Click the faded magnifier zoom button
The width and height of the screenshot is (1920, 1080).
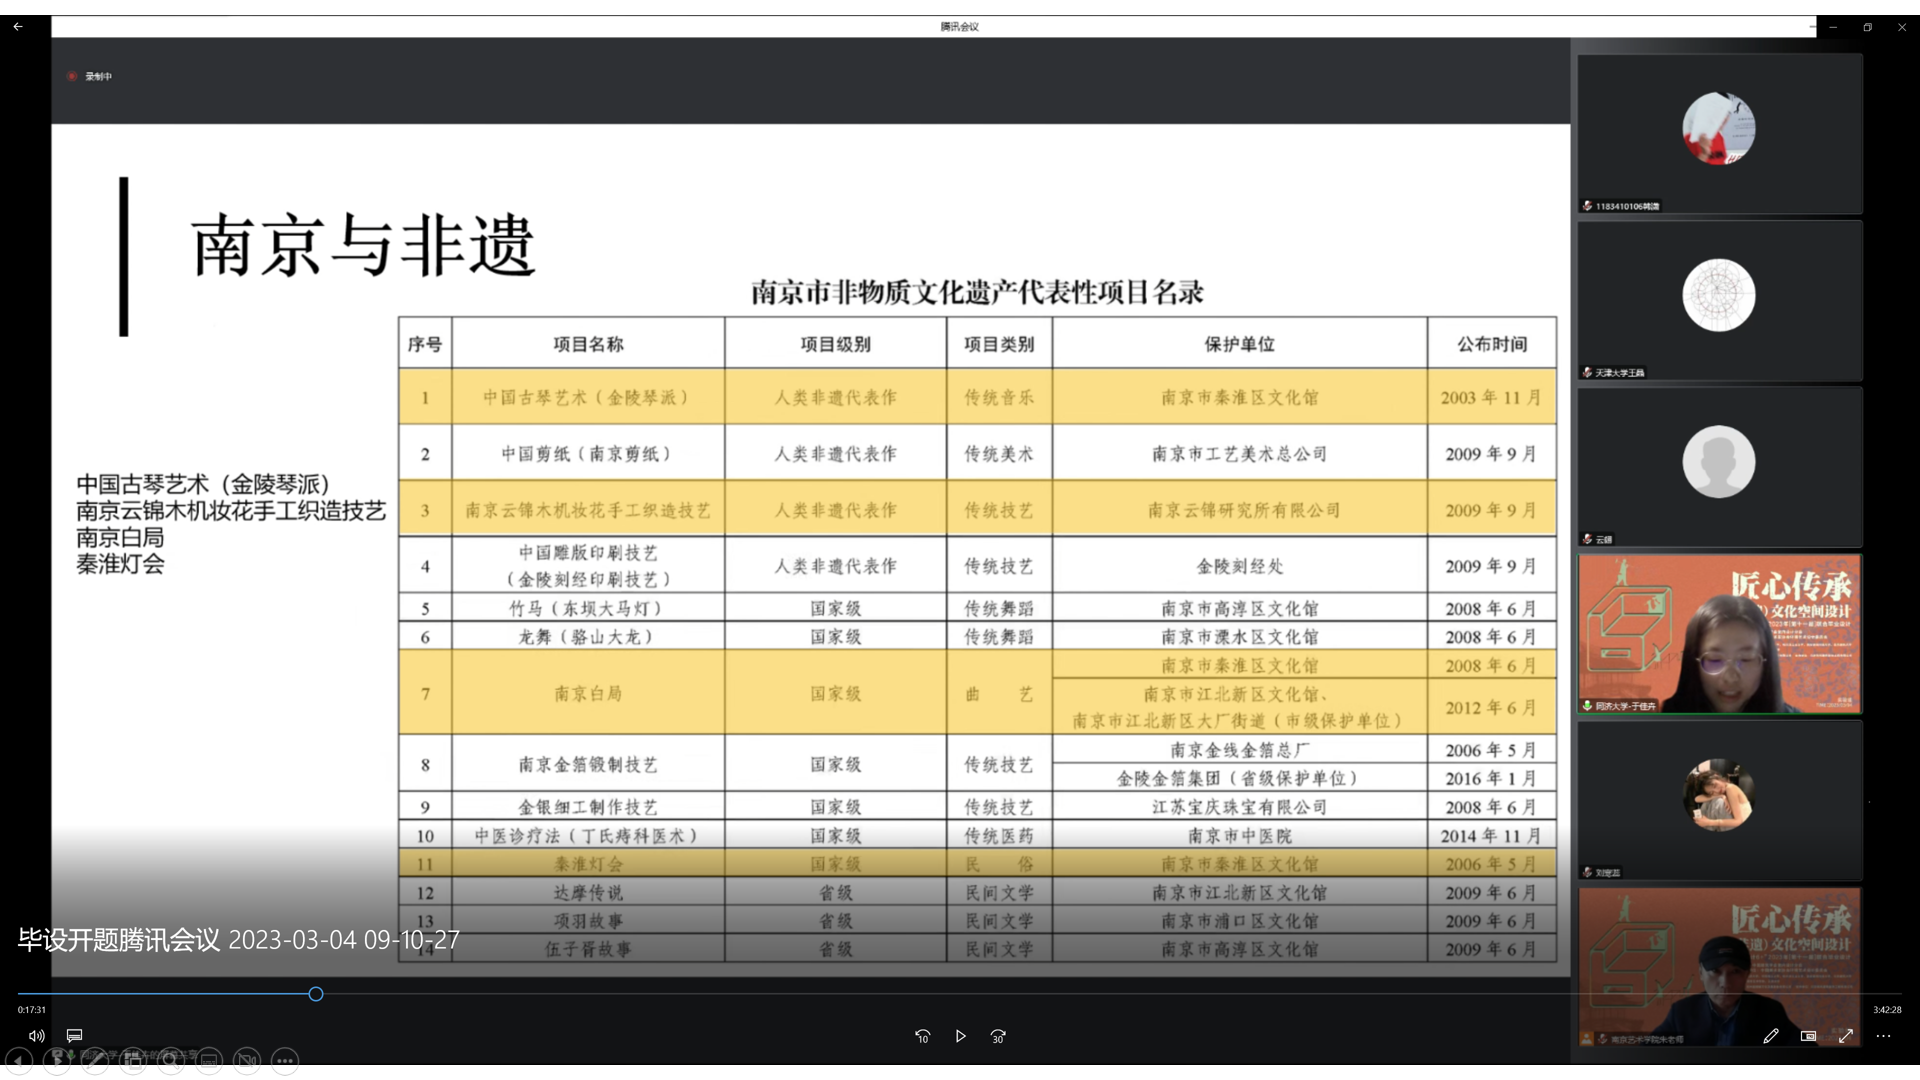(171, 1060)
